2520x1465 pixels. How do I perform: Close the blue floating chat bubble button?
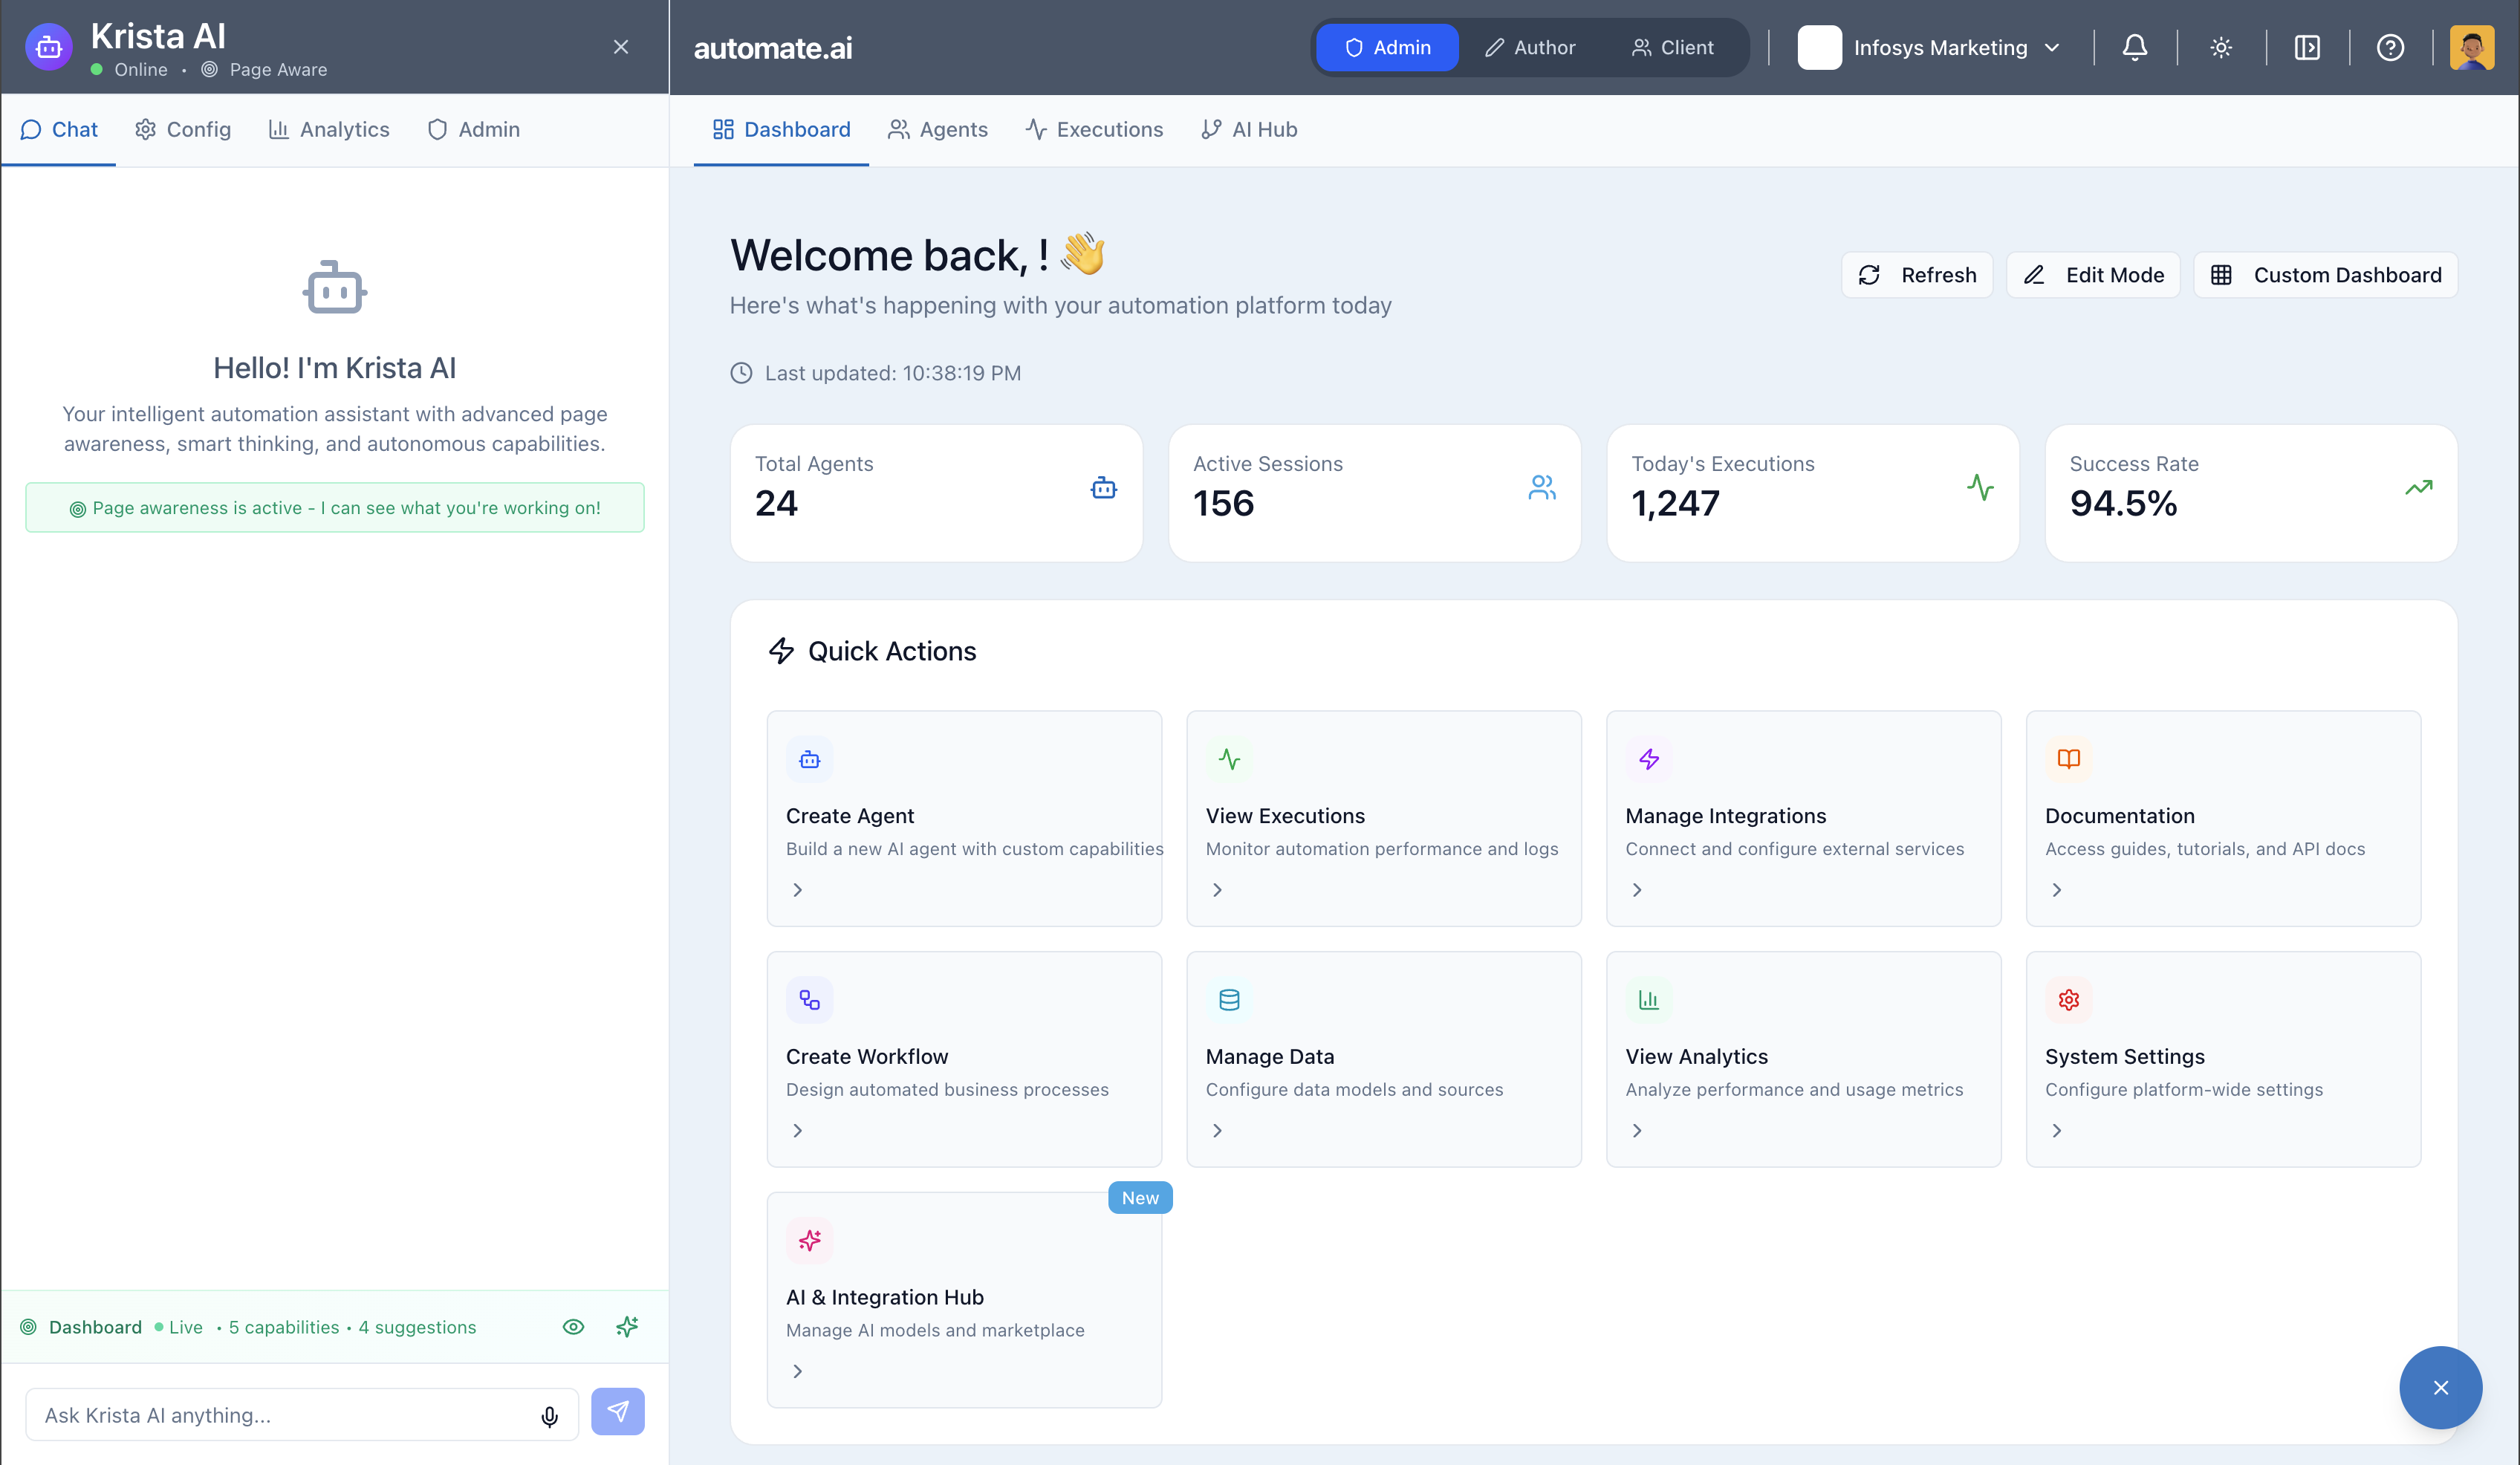point(2440,1387)
